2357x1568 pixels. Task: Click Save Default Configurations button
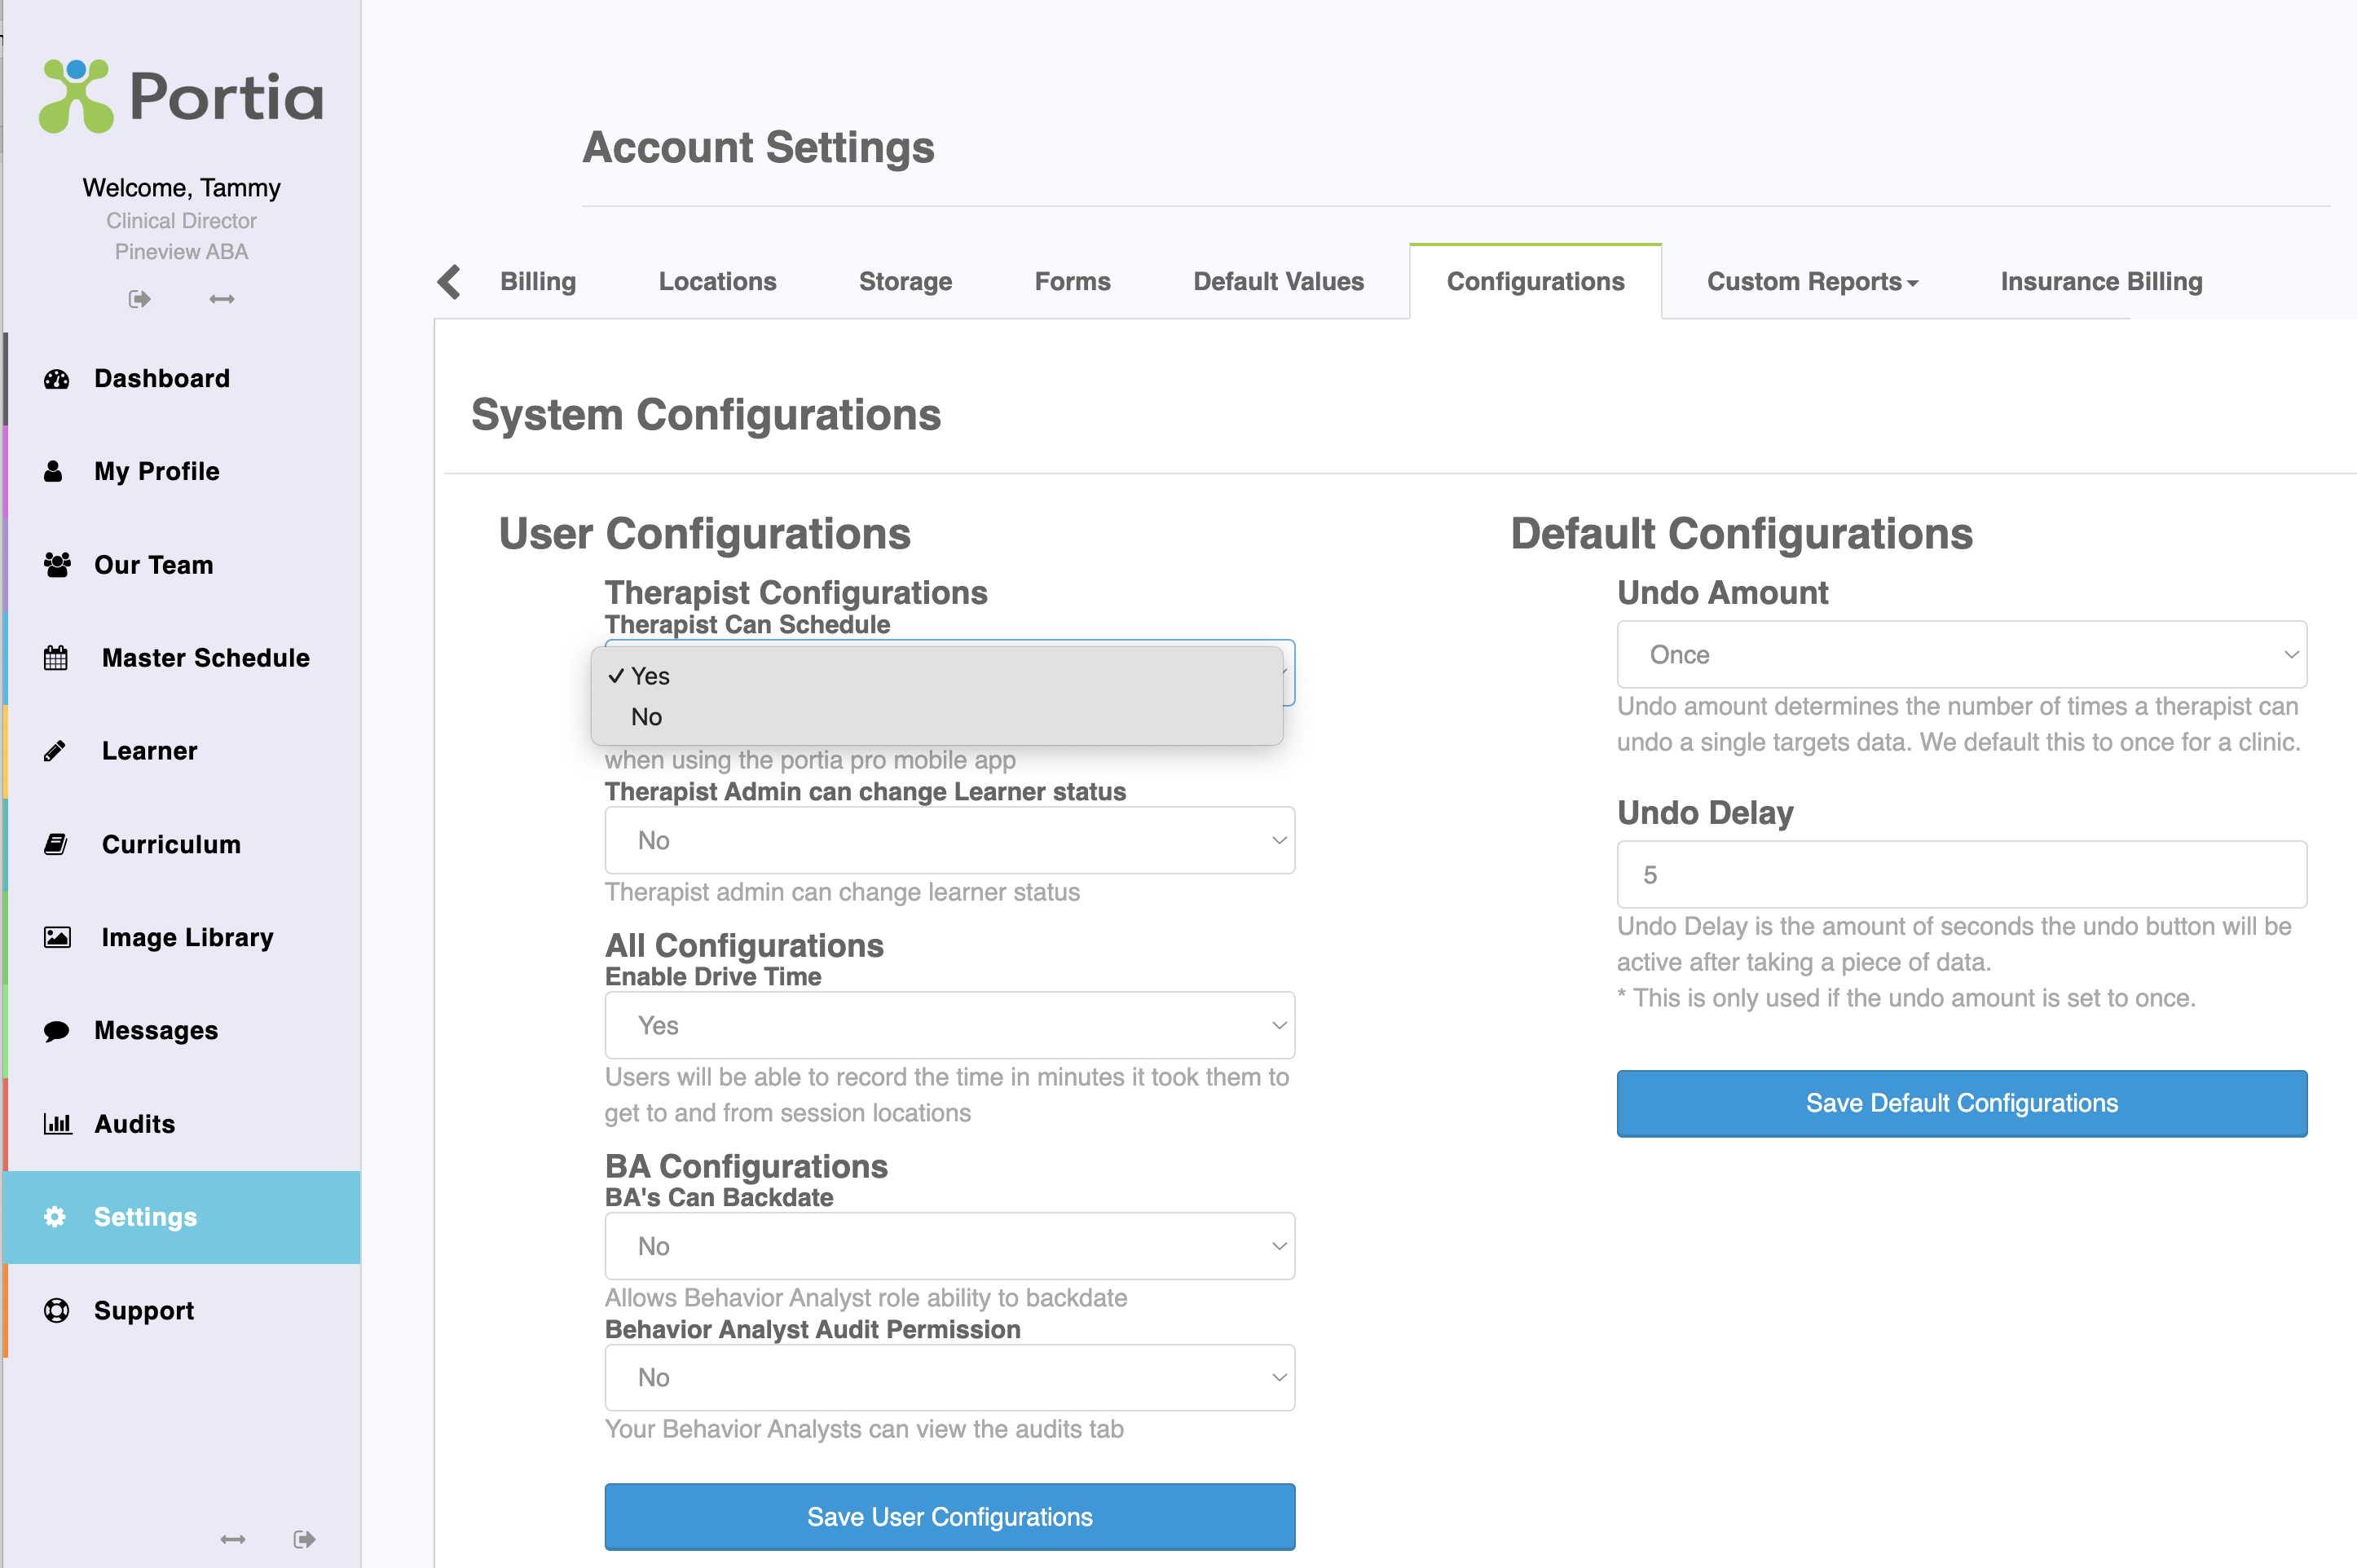tap(1961, 1103)
